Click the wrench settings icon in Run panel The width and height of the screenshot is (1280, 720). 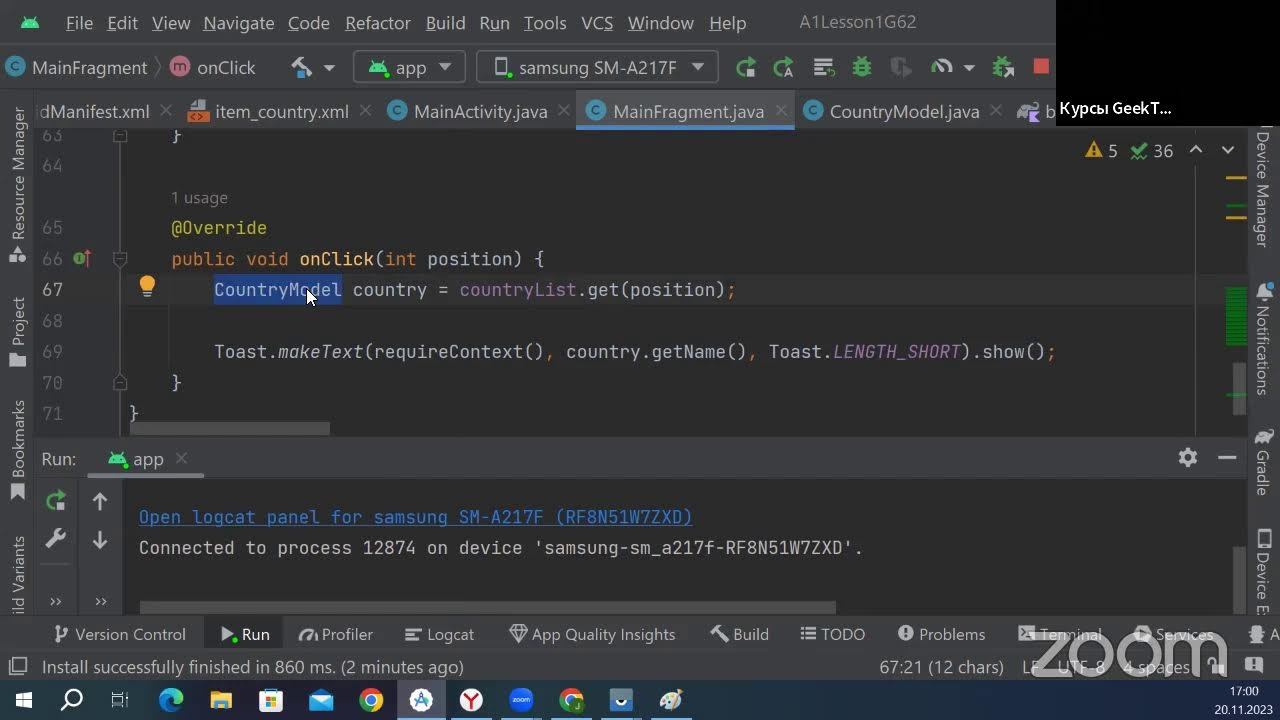tap(56, 539)
